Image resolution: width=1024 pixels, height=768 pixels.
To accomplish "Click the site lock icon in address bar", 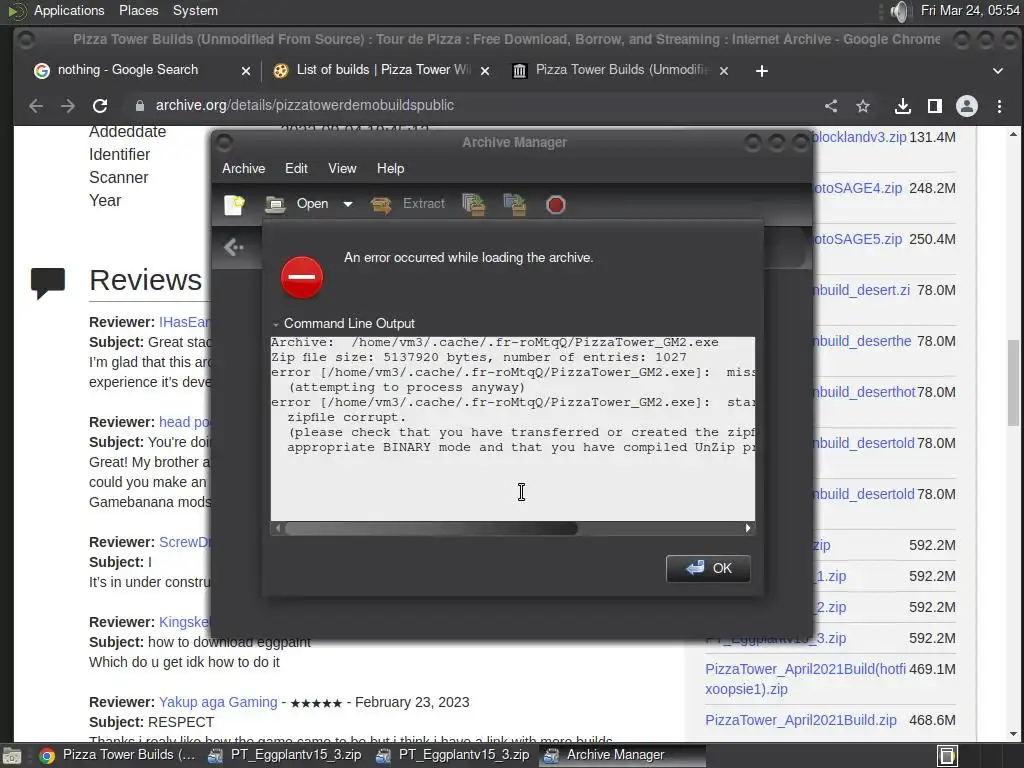I will point(139,106).
